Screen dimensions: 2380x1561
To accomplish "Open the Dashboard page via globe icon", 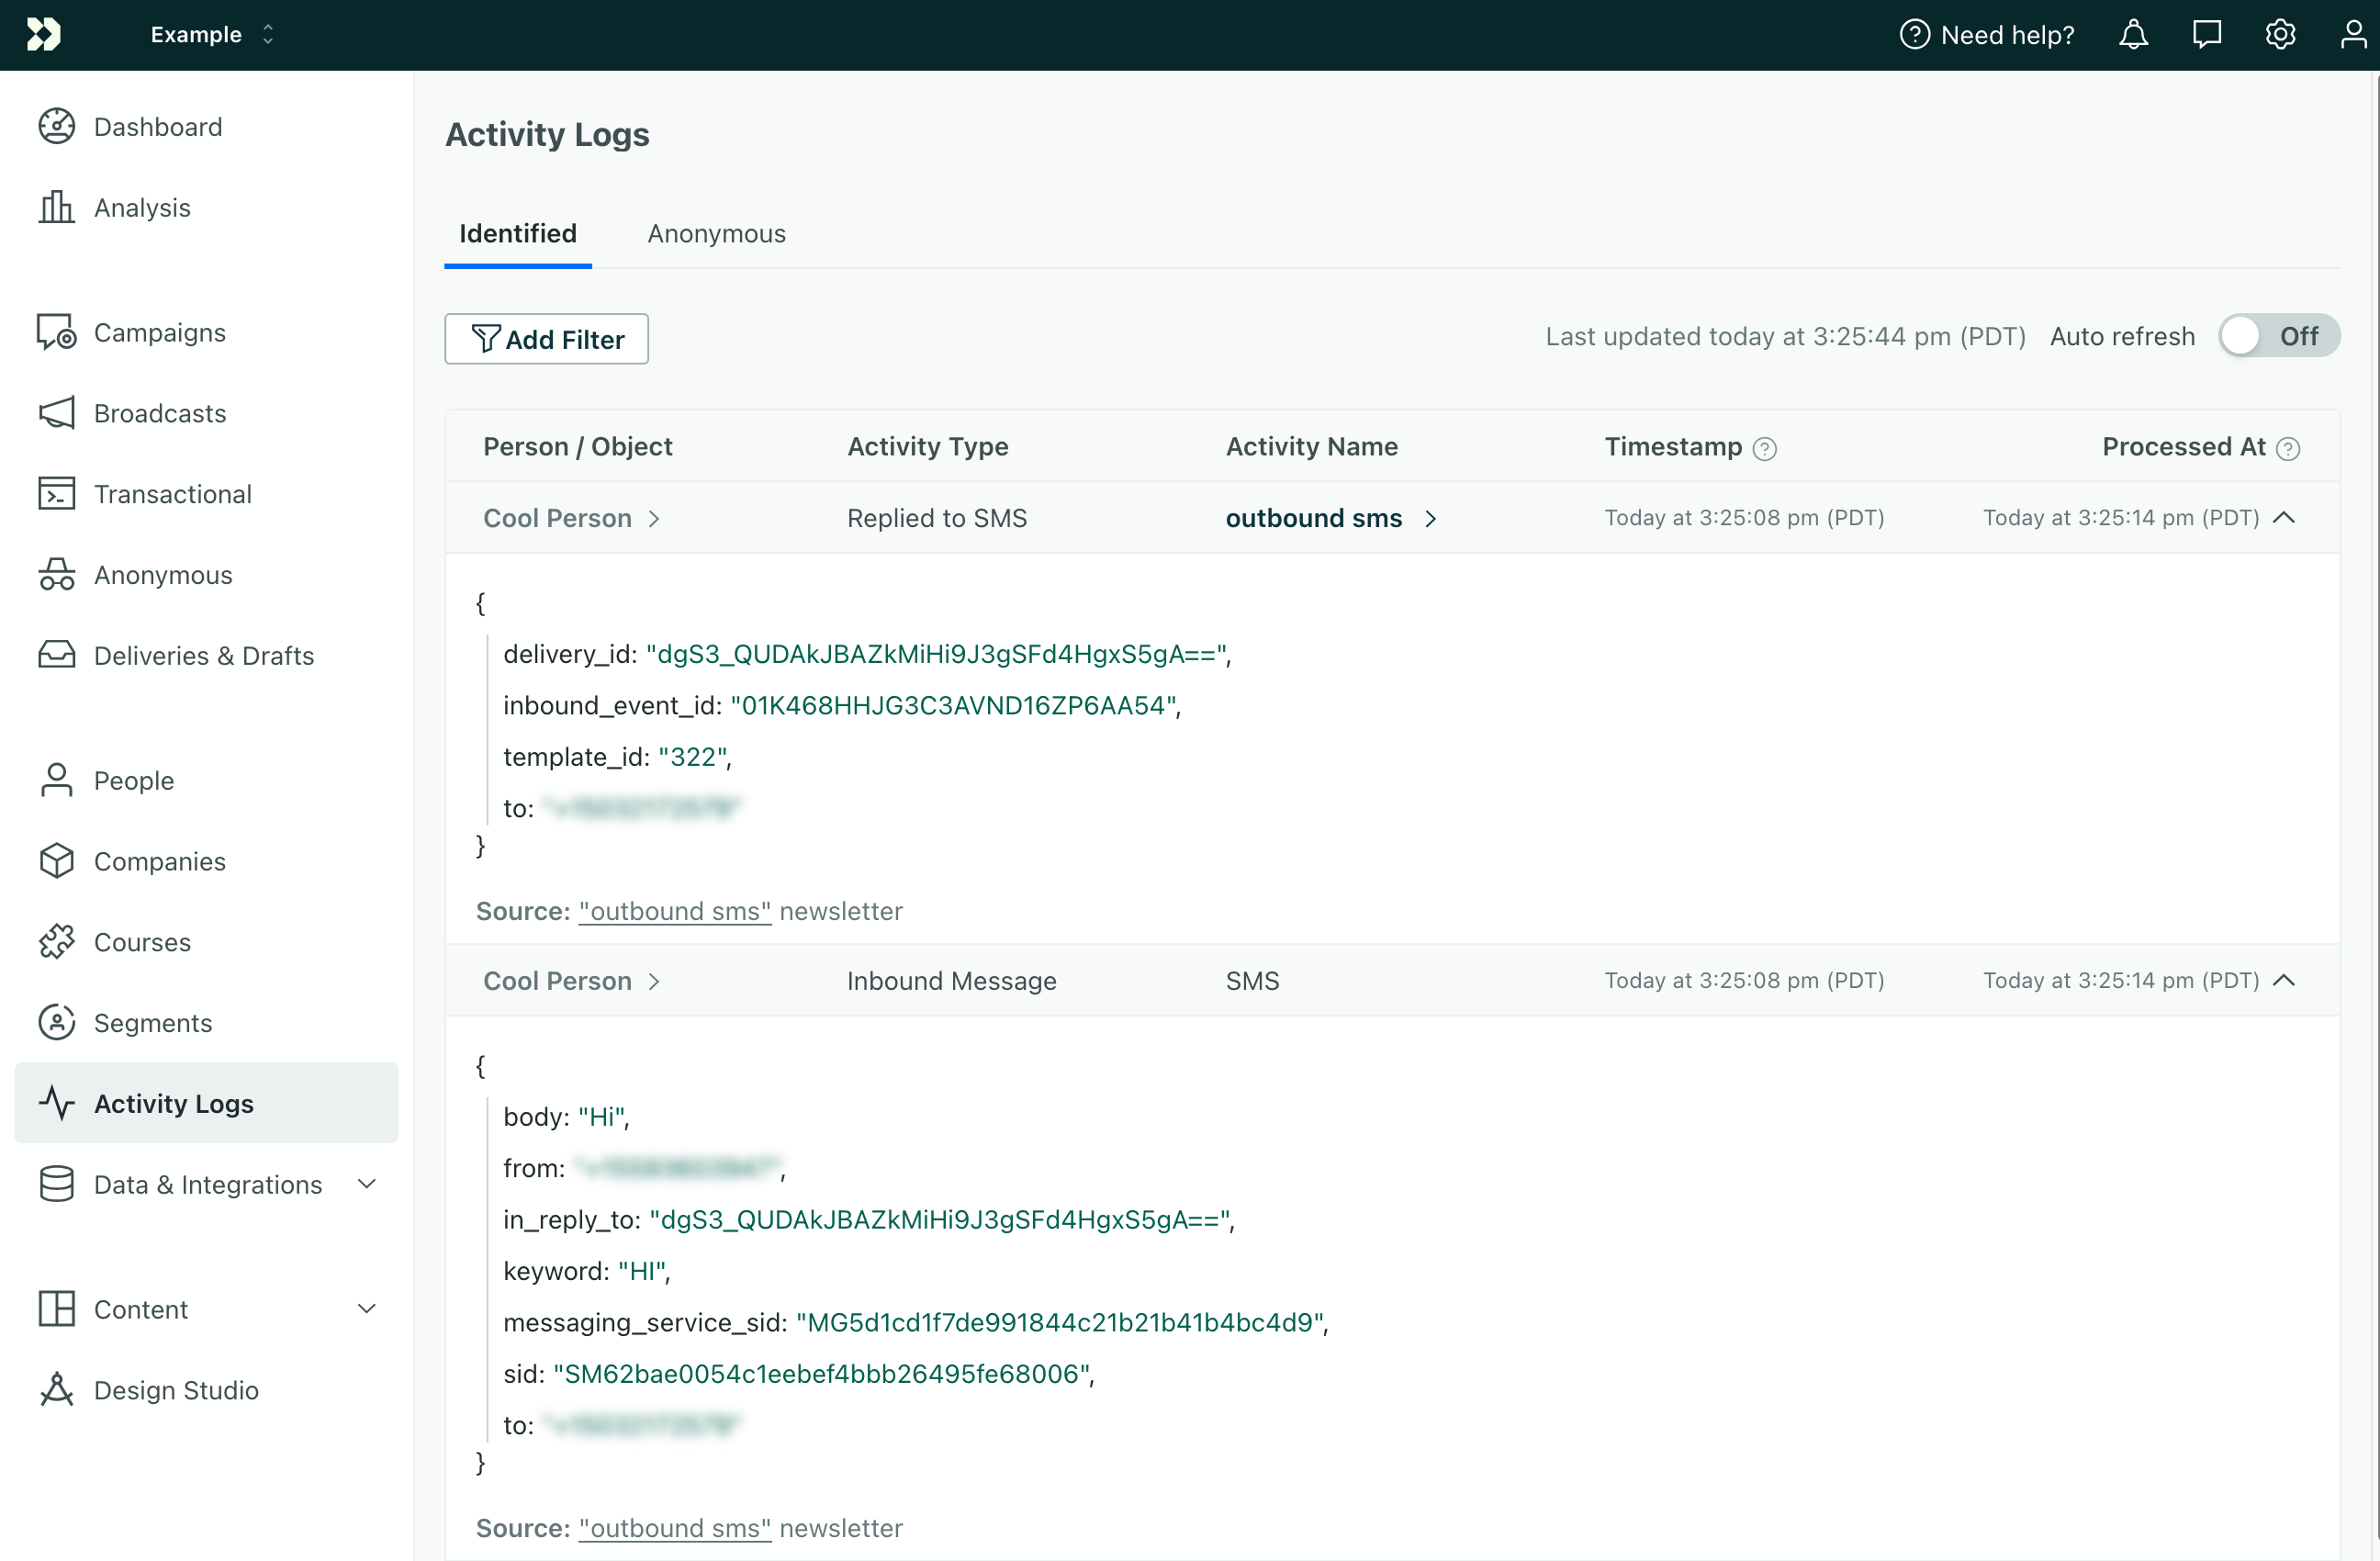I will pos(56,126).
